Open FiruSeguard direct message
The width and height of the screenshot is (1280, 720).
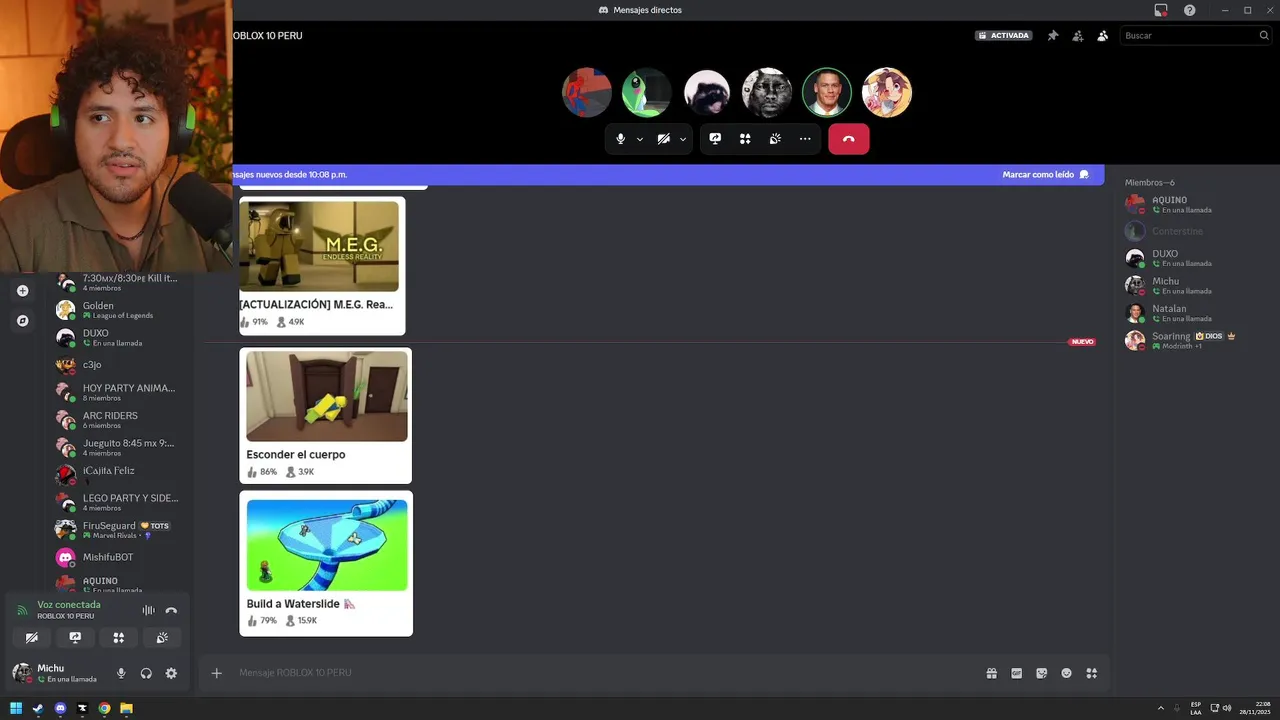120,529
